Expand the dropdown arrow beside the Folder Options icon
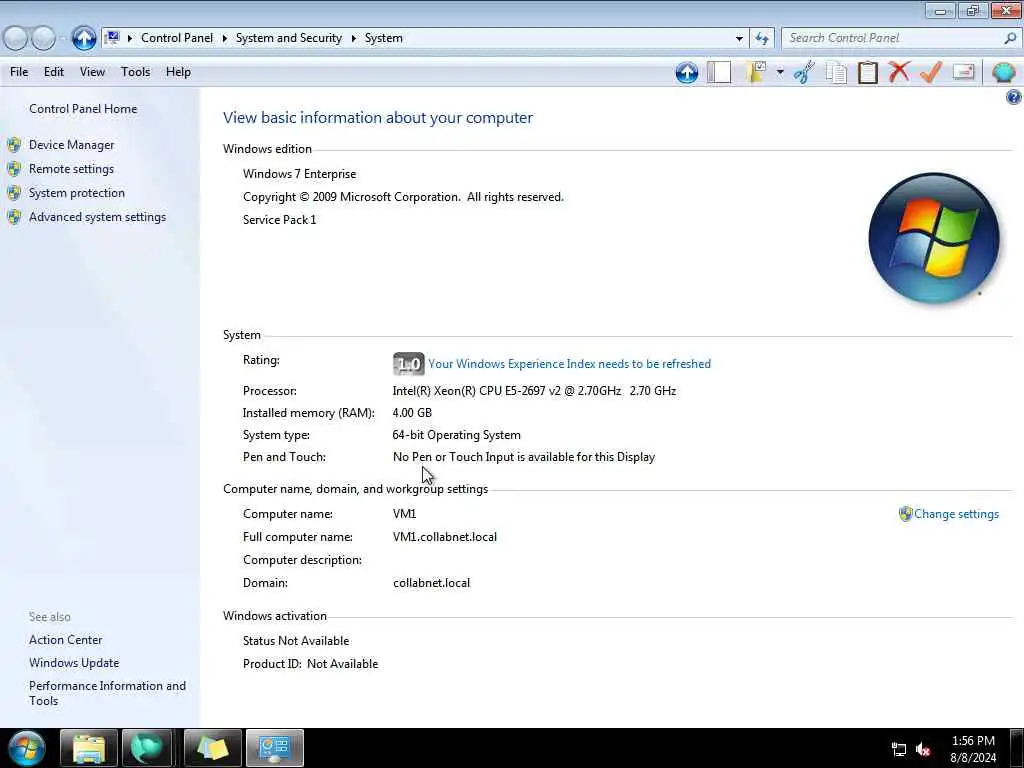Screen dimensions: 1024x768 (x=780, y=72)
